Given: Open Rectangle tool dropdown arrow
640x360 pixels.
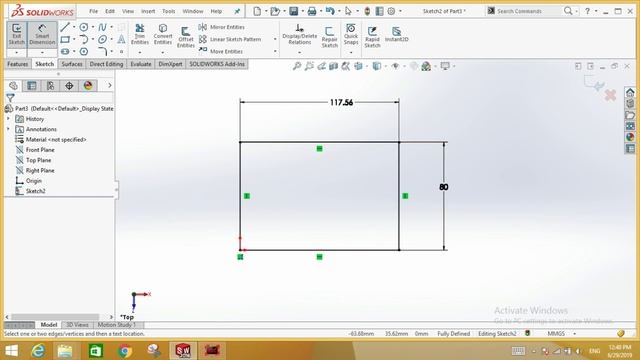Looking at the screenshot, I should (x=74, y=40).
